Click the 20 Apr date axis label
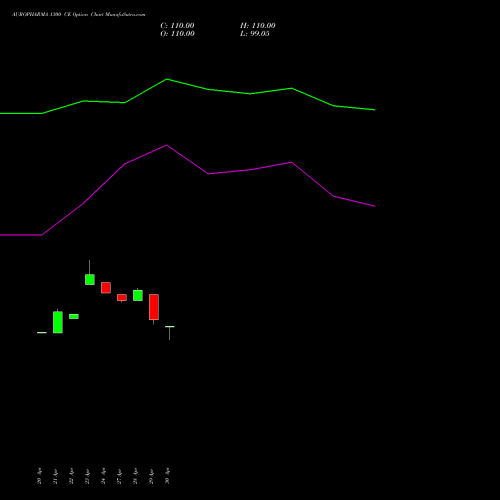The height and width of the screenshot is (500, 500). pyautogui.click(x=39, y=476)
